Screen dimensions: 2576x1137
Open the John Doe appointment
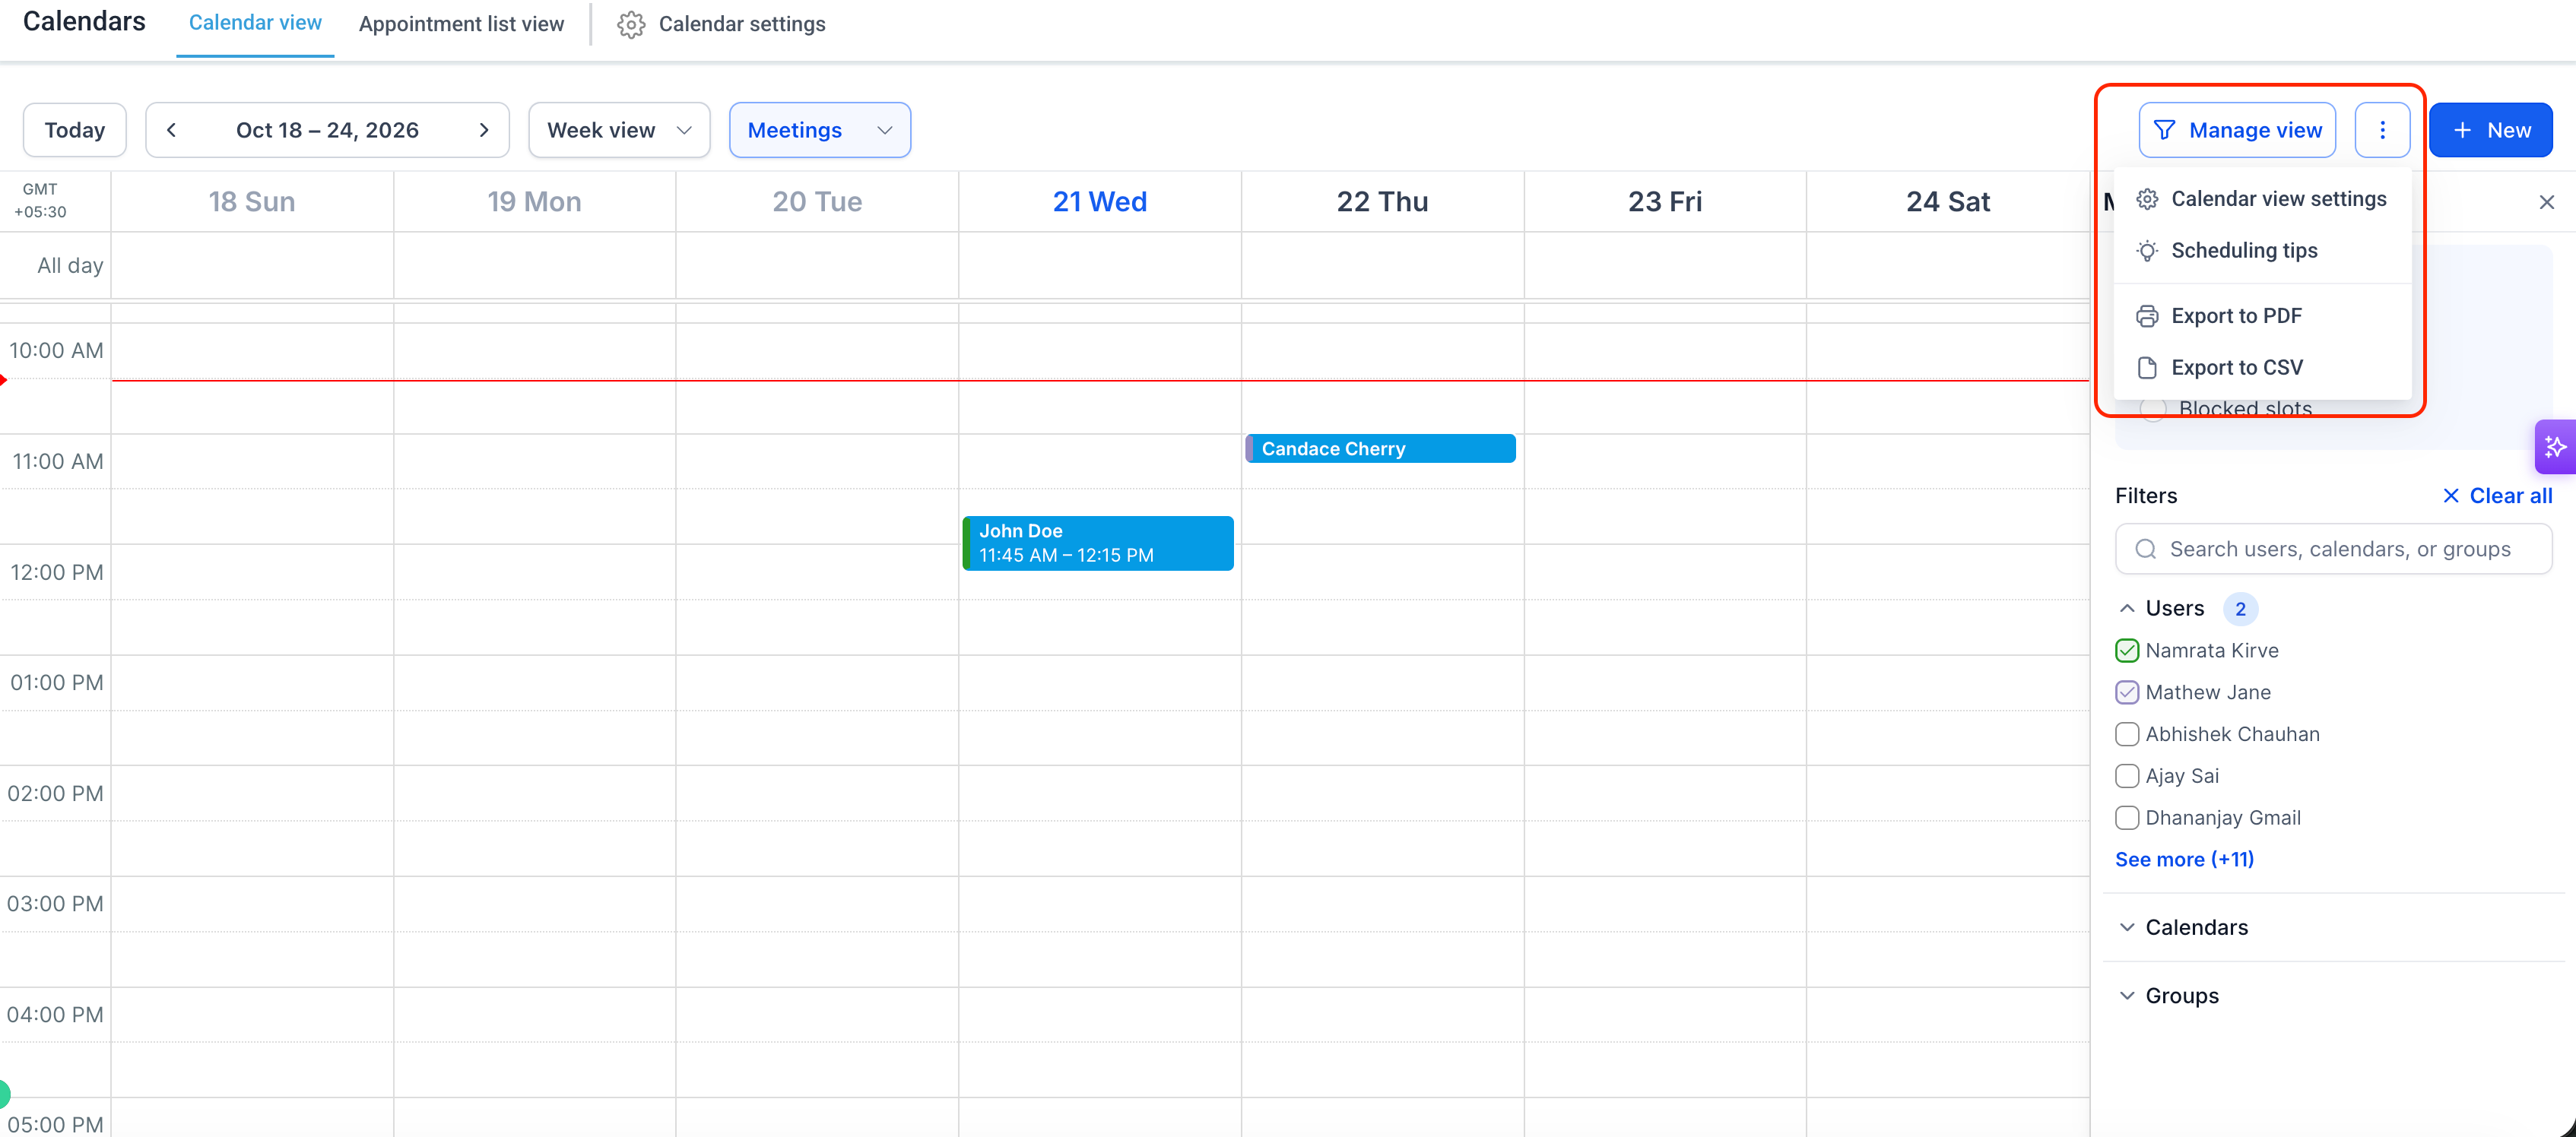(x=1097, y=543)
